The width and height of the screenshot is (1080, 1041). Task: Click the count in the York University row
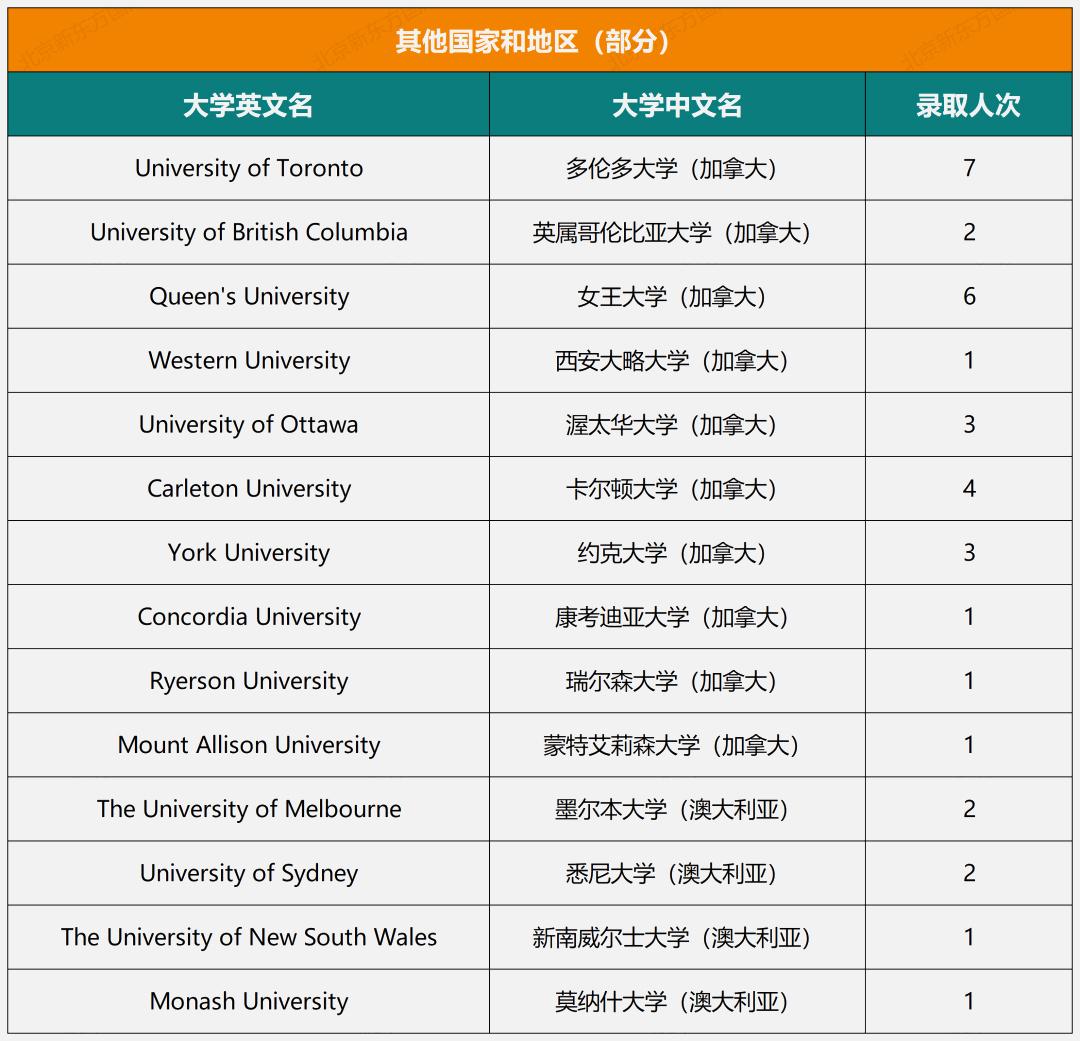coord(969,553)
